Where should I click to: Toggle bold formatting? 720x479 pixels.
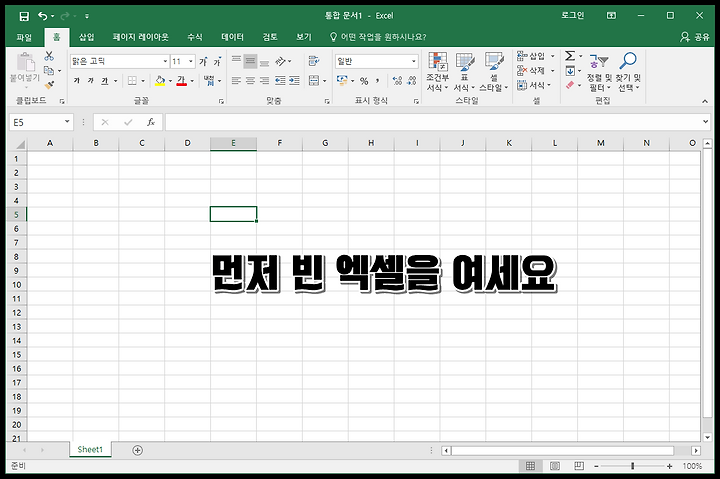click(x=77, y=81)
